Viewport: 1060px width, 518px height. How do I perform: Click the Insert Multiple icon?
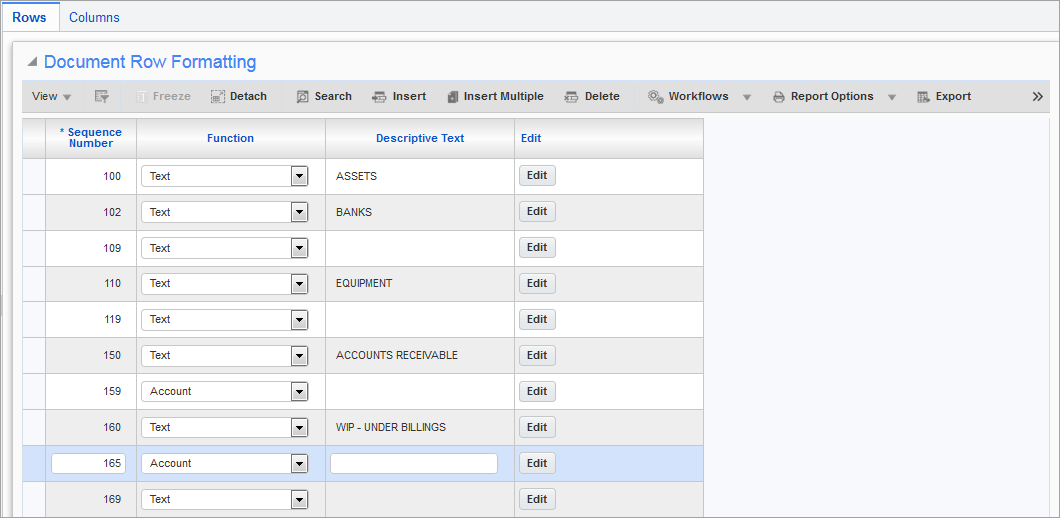tap(453, 97)
